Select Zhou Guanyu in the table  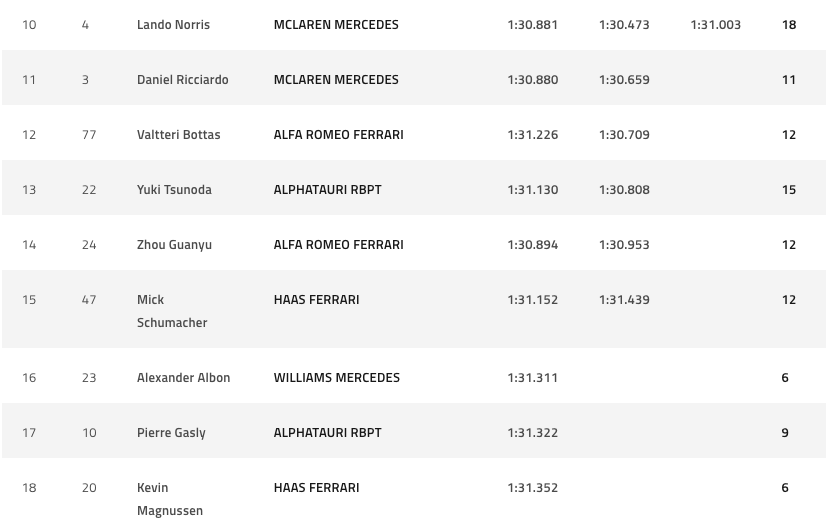[174, 245]
